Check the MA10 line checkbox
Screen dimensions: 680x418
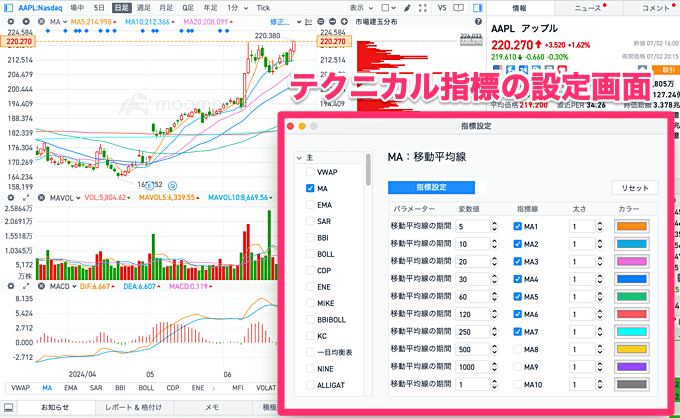point(517,384)
